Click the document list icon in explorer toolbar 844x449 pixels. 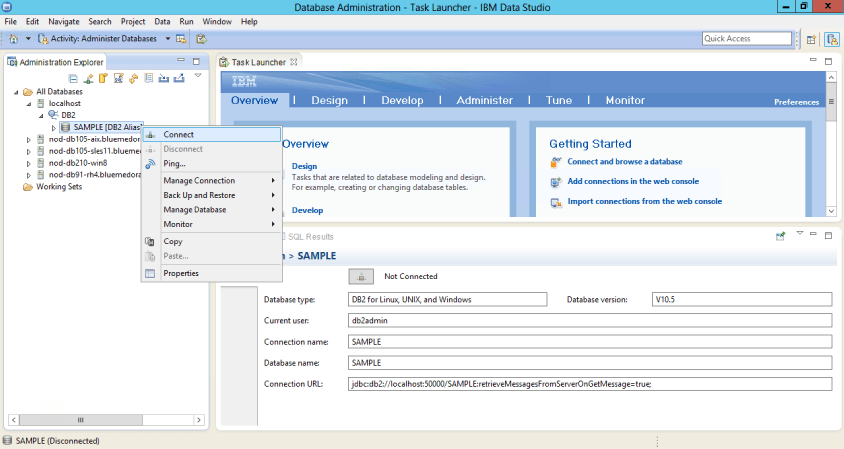pos(149,79)
